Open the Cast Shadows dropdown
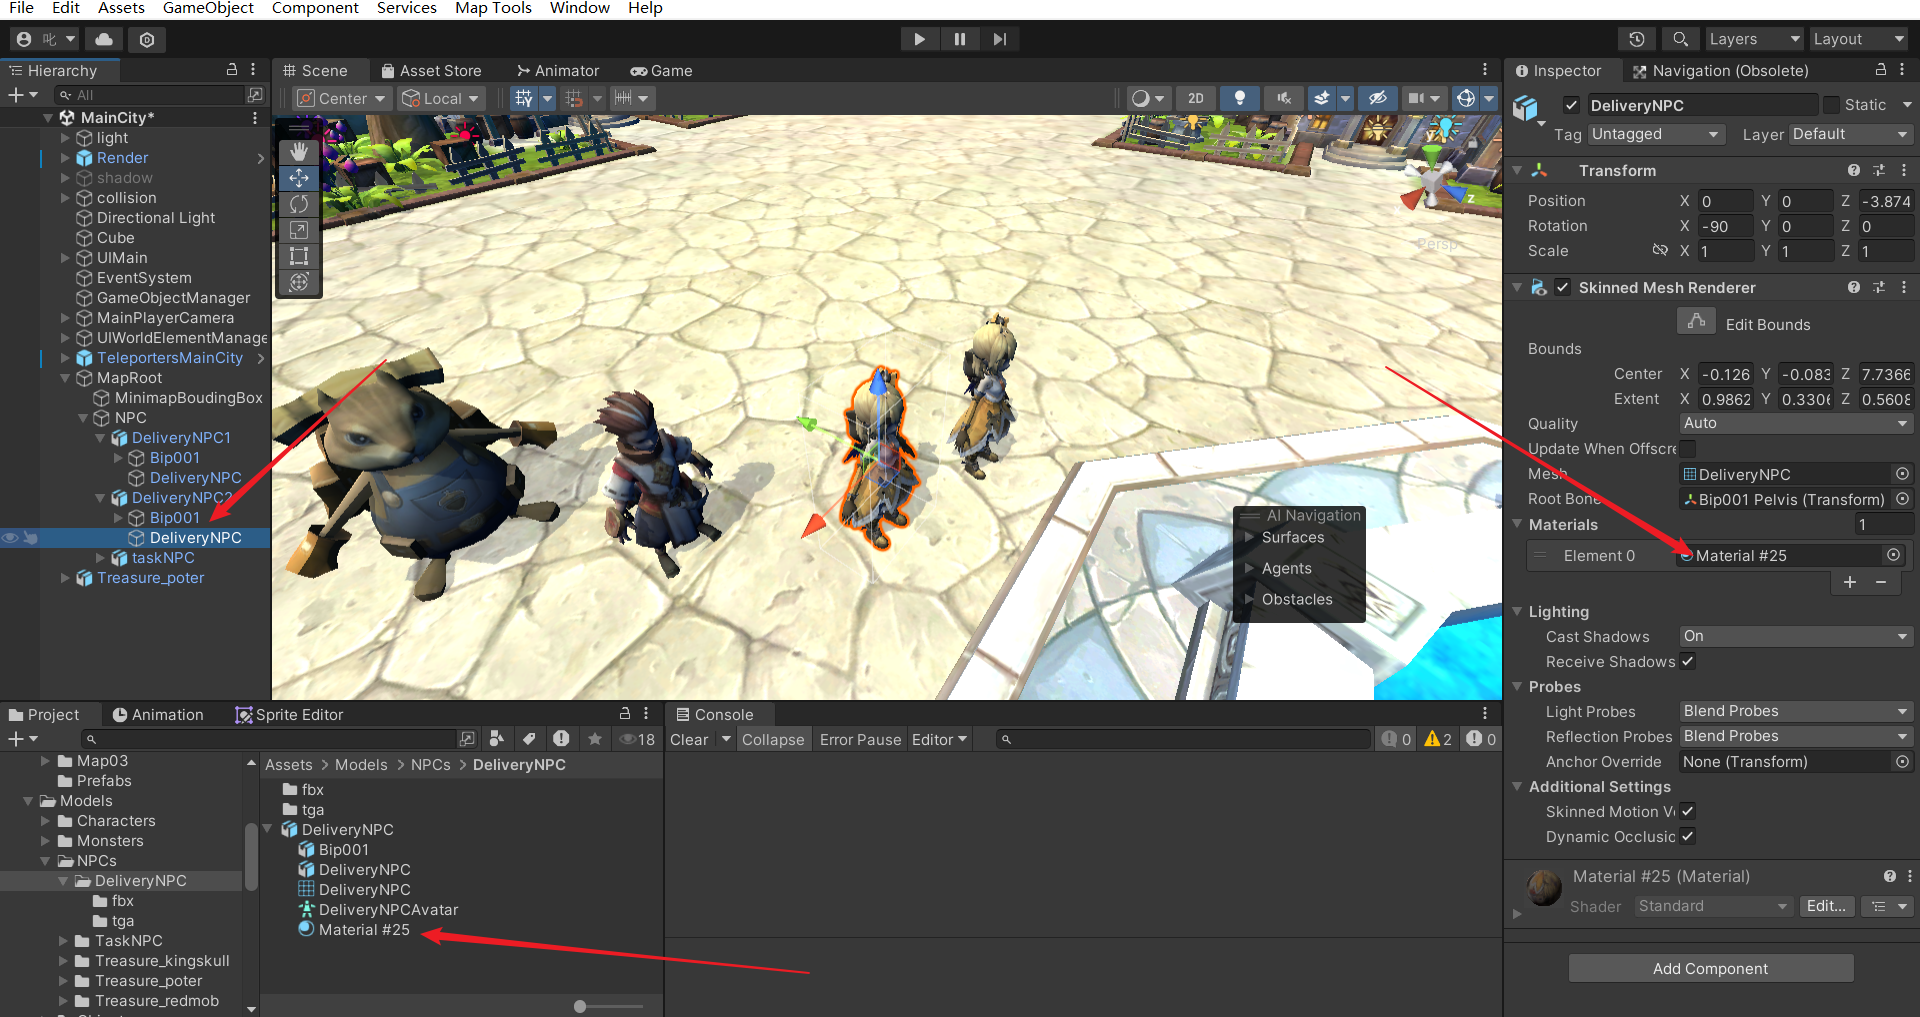This screenshot has width=1920, height=1017. (x=1795, y=636)
